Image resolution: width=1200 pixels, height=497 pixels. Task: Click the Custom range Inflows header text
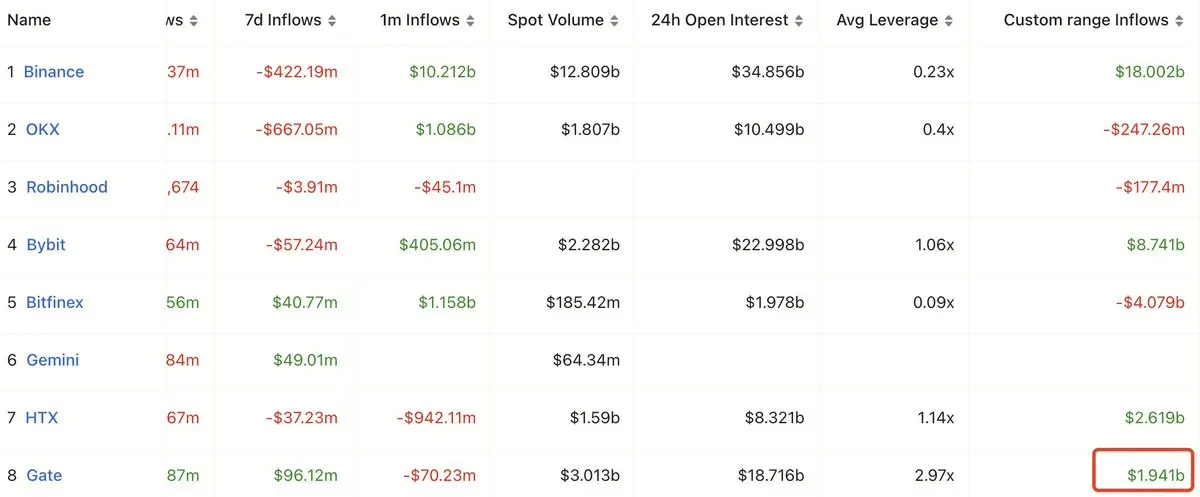(1086, 20)
